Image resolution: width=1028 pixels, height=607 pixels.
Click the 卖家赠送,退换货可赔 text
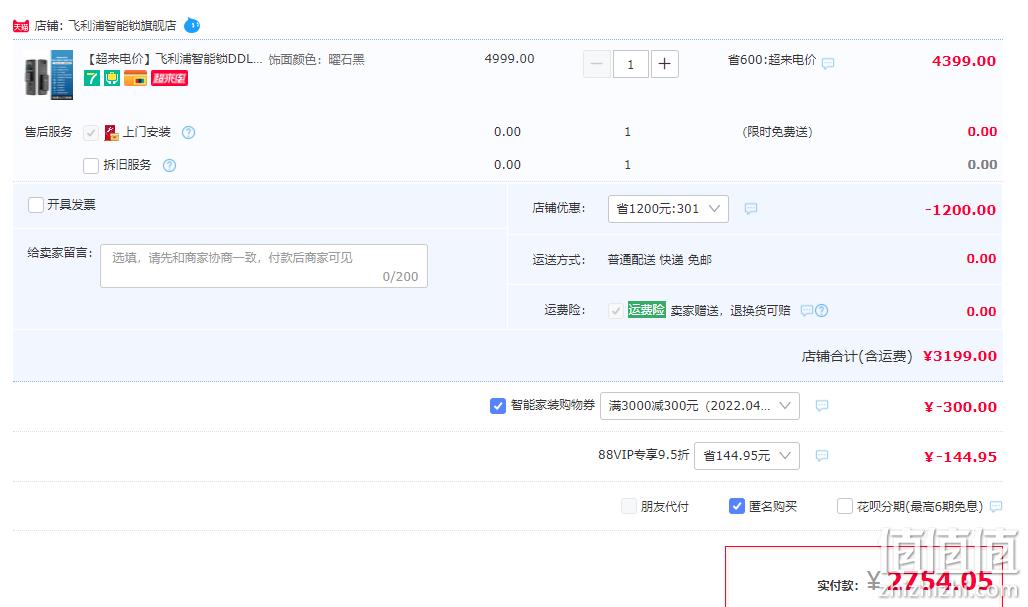click(730, 311)
